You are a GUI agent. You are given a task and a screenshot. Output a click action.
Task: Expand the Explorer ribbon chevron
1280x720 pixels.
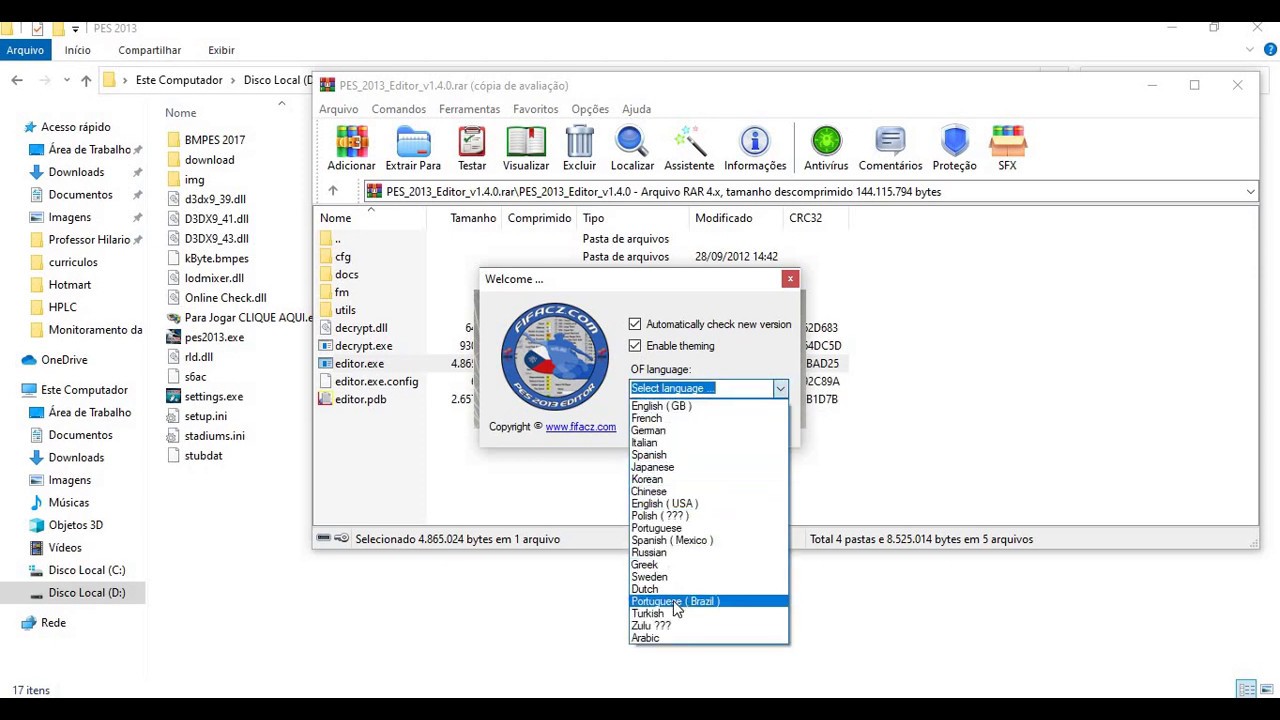1250,50
